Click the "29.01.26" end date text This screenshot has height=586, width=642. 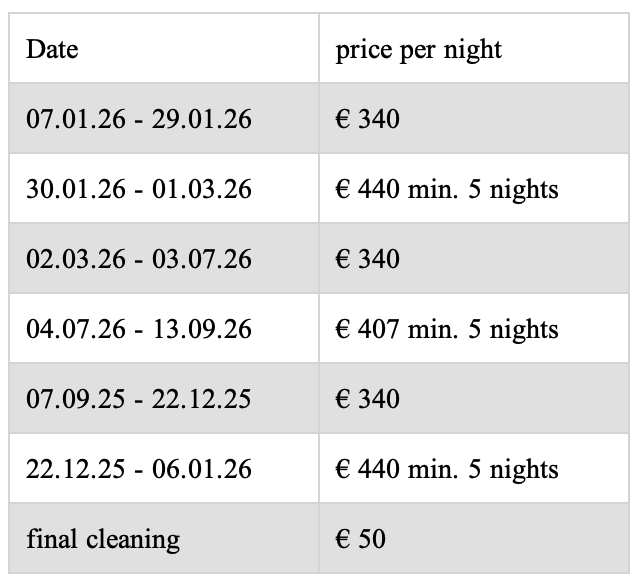[x=202, y=119]
